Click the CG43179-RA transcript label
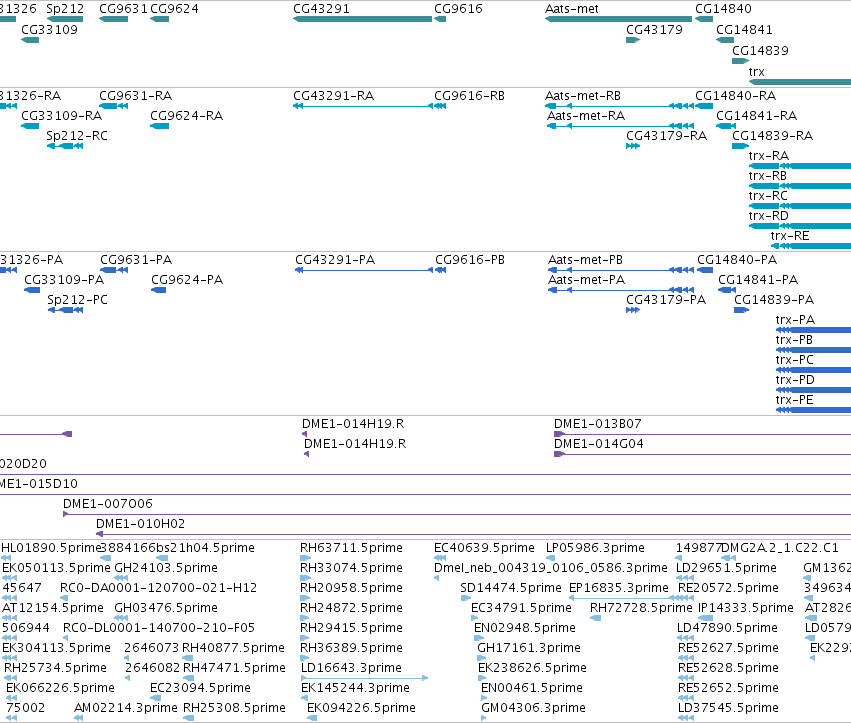The width and height of the screenshot is (851, 723). point(666,136)
